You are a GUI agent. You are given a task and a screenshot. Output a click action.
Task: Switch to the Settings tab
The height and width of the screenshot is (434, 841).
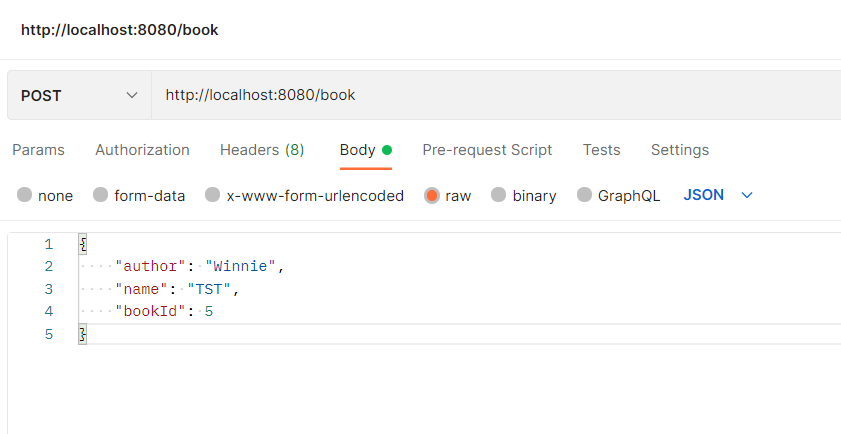coord(680,150)
